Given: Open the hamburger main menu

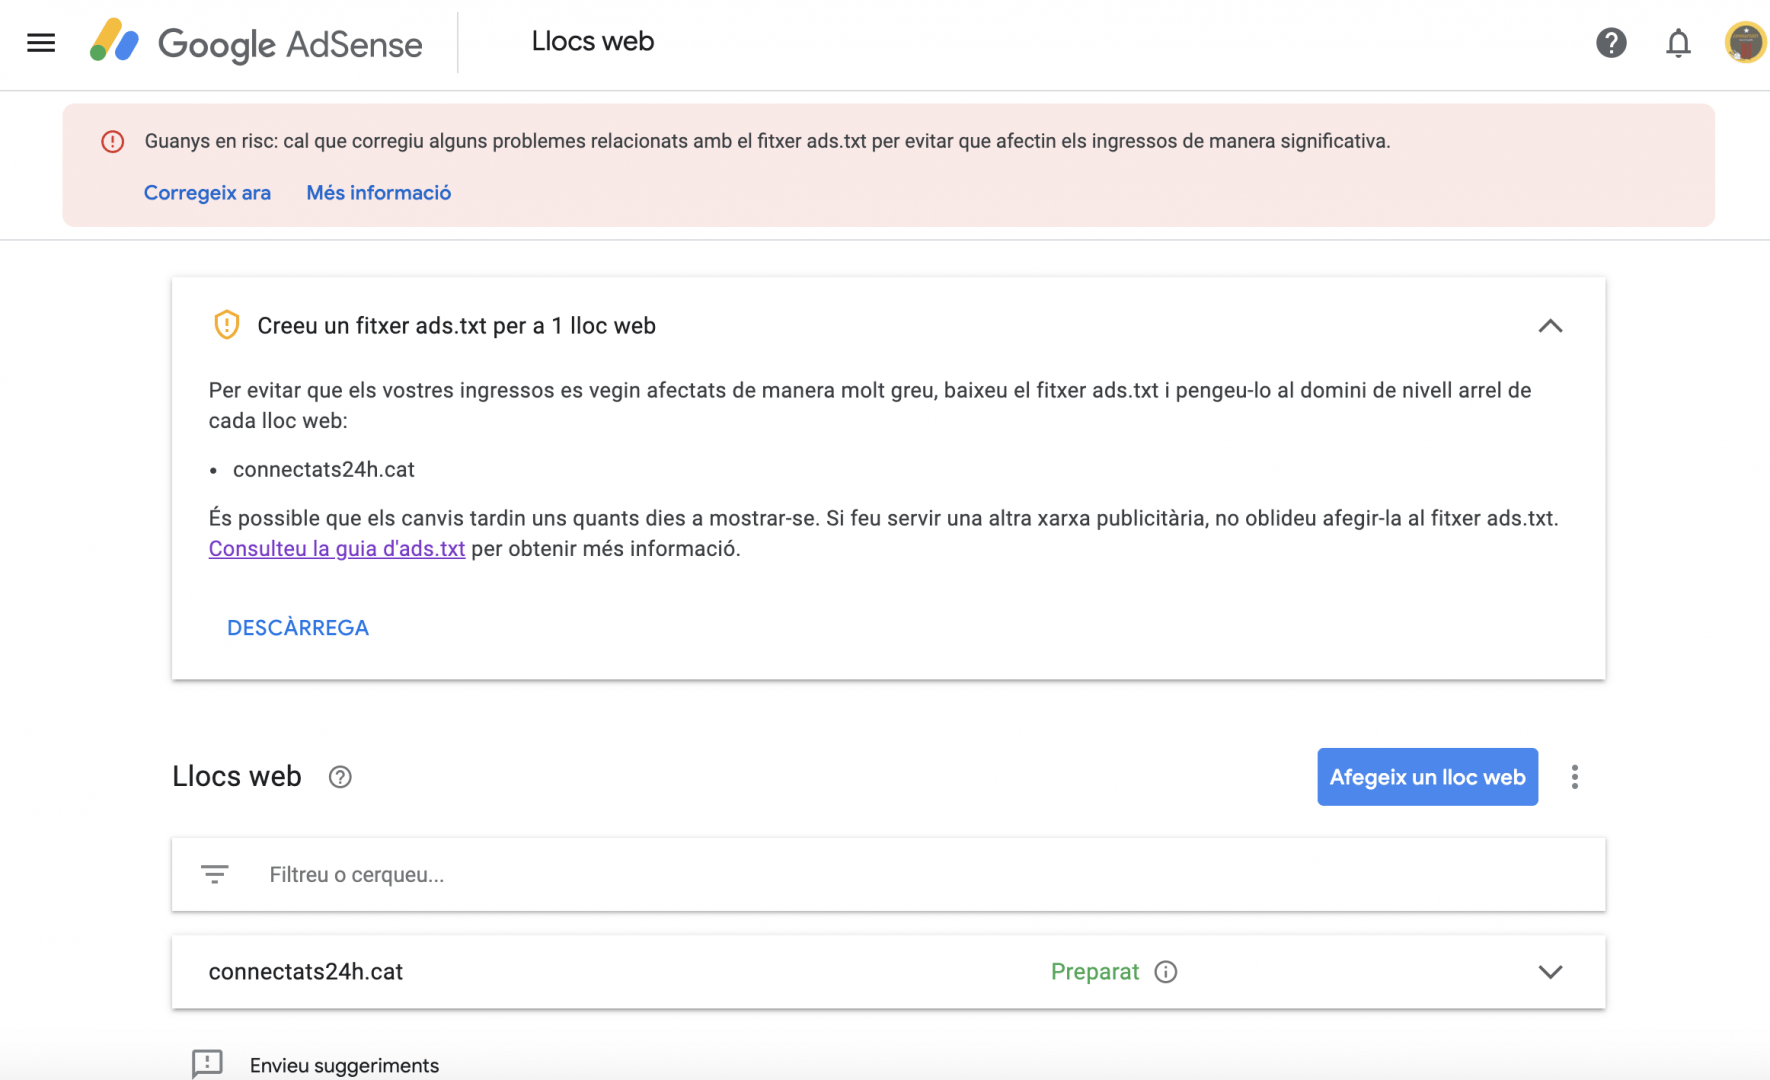Looking at the screenshot, I should (x=41, y=43).
